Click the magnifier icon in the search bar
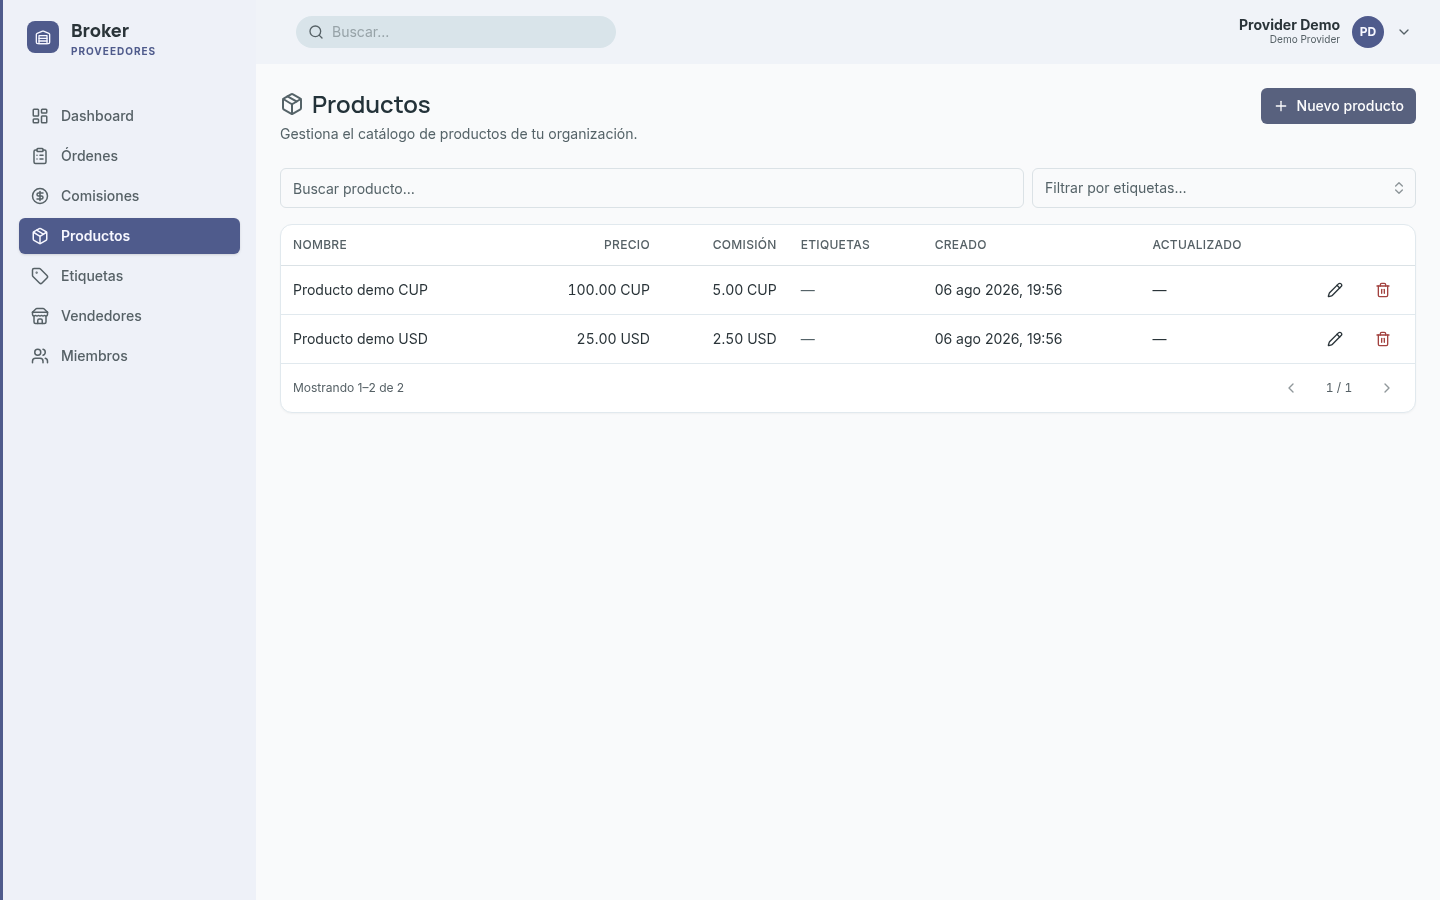Screen dimensions: 1440x900 316,32
